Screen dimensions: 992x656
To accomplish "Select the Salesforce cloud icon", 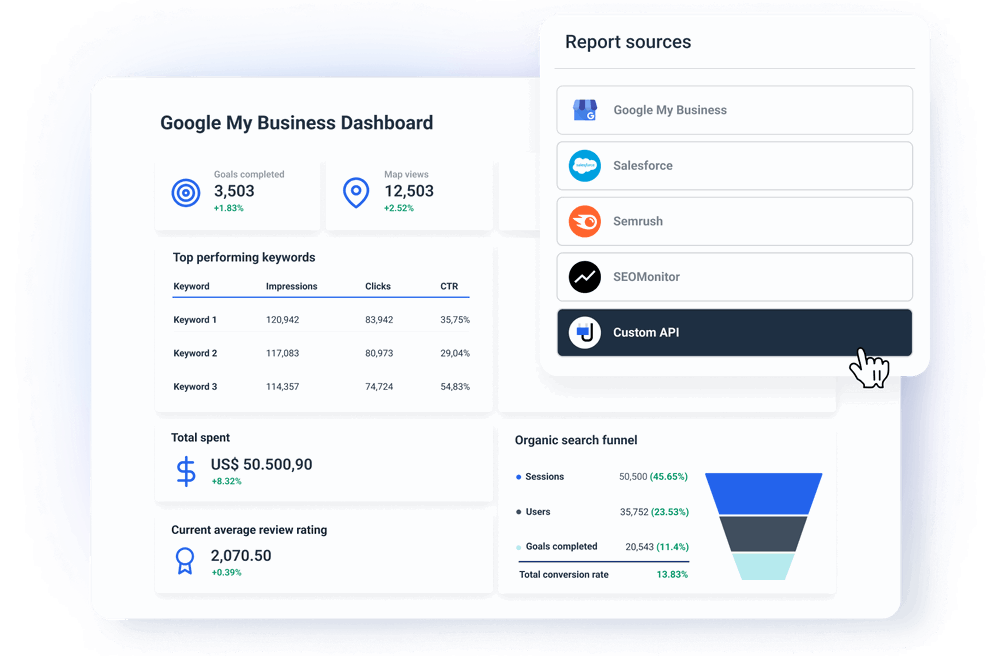I will [x=584, y=166].
